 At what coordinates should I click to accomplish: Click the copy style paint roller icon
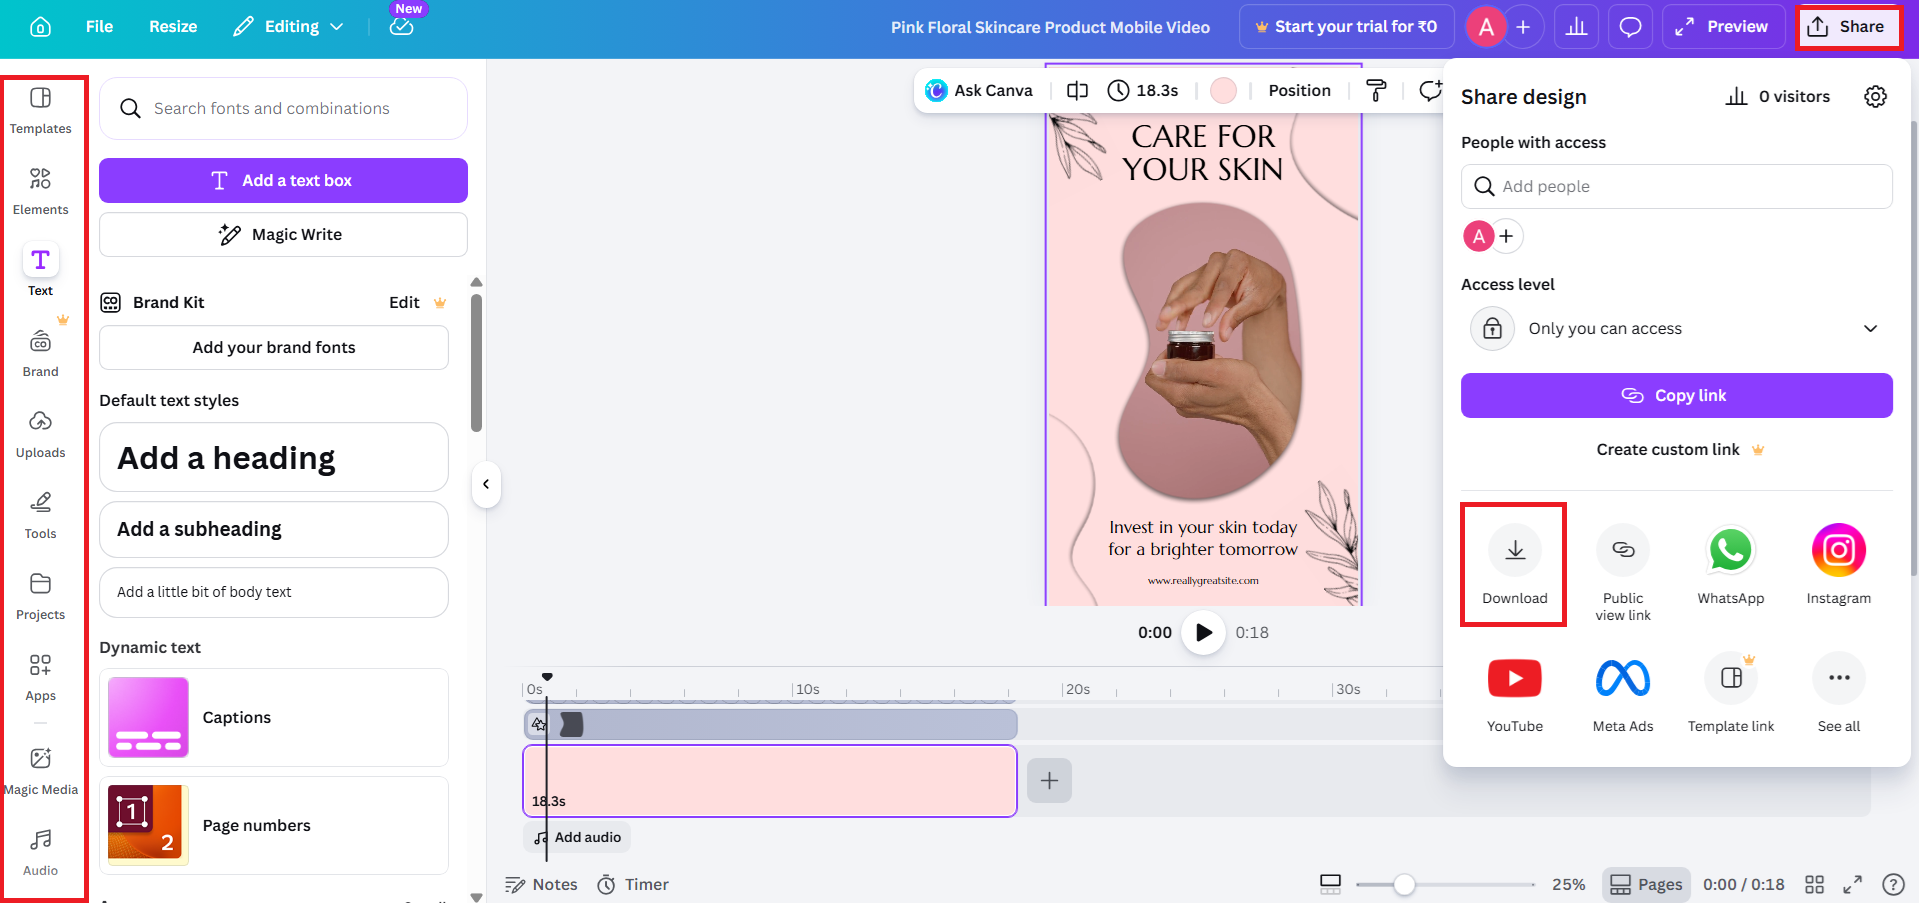1376,90
